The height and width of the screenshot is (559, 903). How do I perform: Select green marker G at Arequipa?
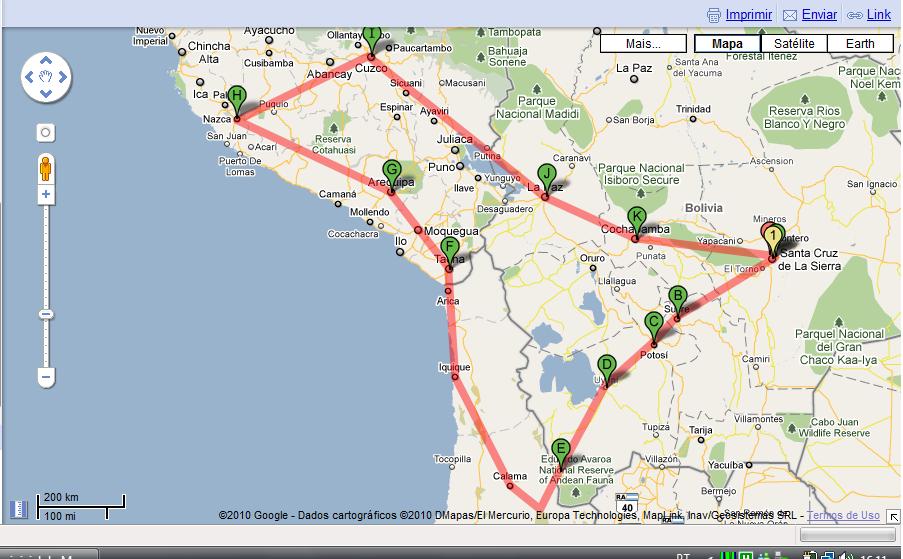pyautogui.click(x=392, y=171)
